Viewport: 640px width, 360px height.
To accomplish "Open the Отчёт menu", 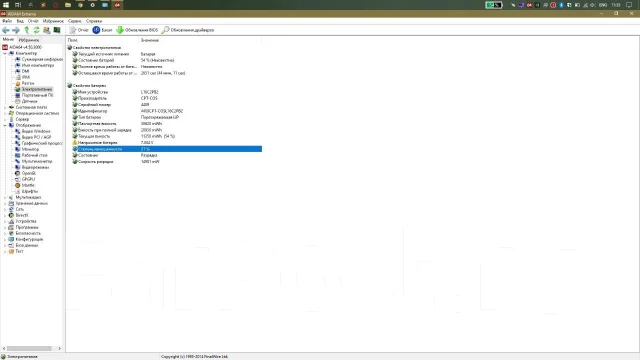I will click(x=33, y=21).
